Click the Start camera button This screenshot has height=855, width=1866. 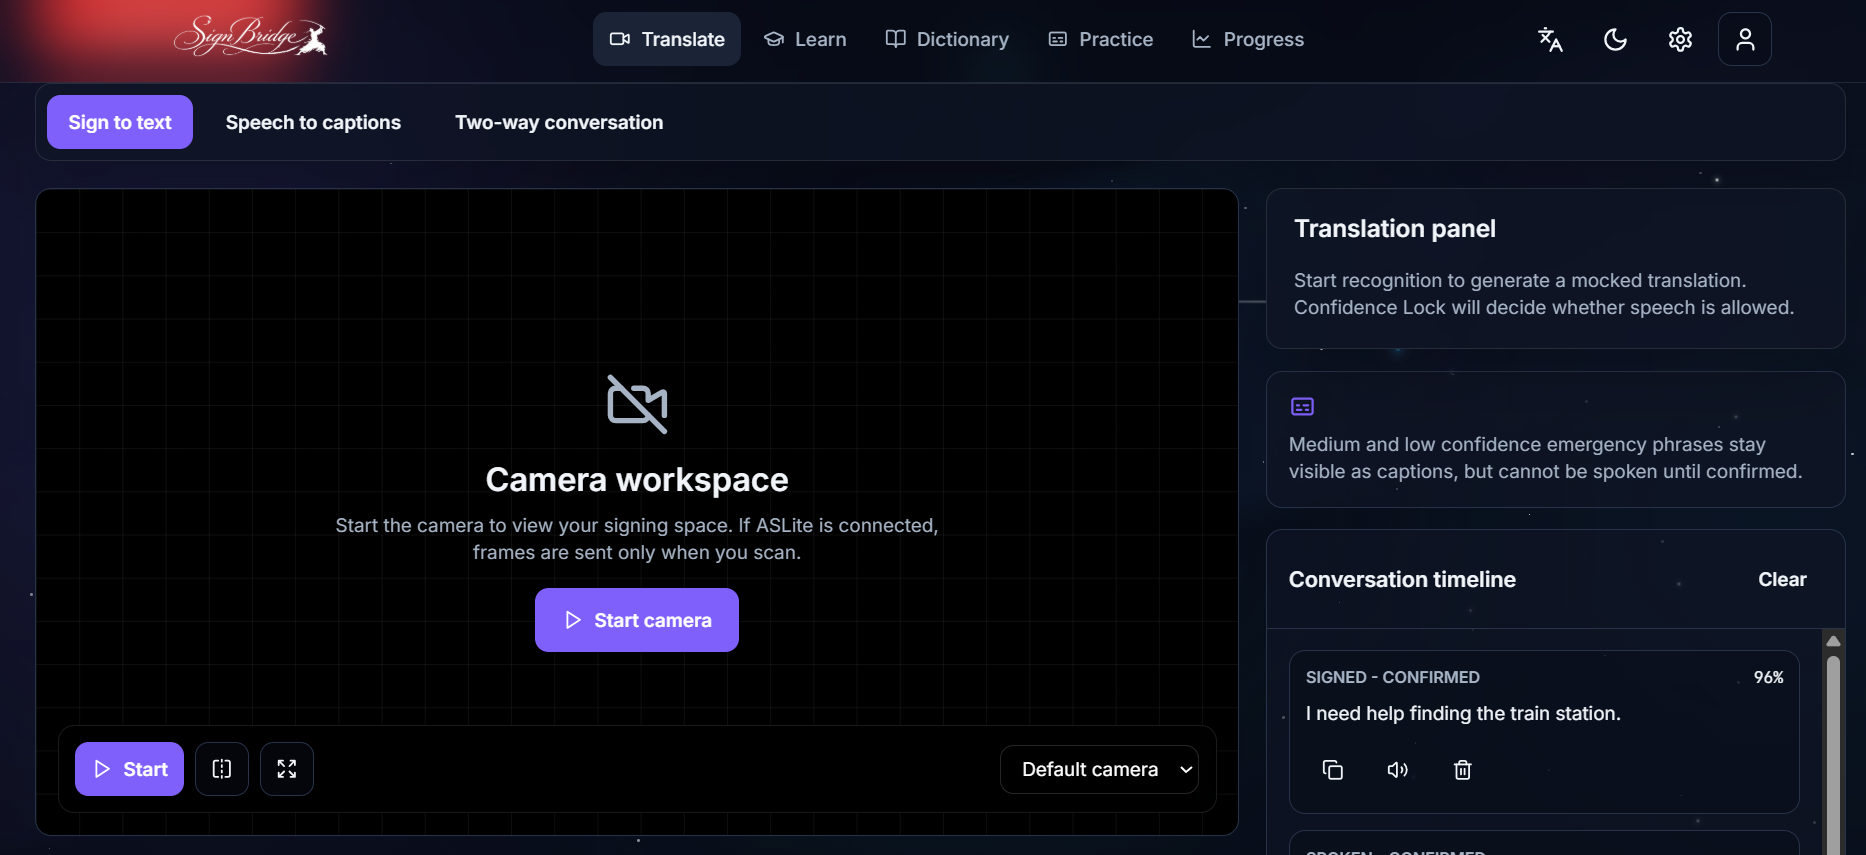(x=637, y=620)
